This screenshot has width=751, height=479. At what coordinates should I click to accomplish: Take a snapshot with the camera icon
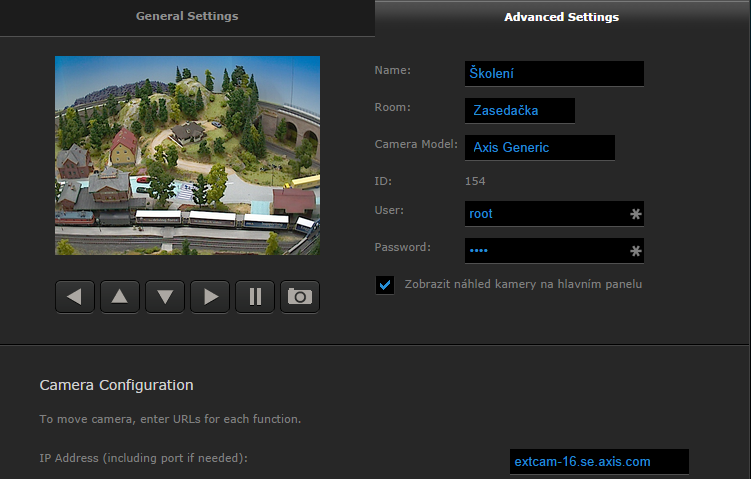(x=300, y=297)
